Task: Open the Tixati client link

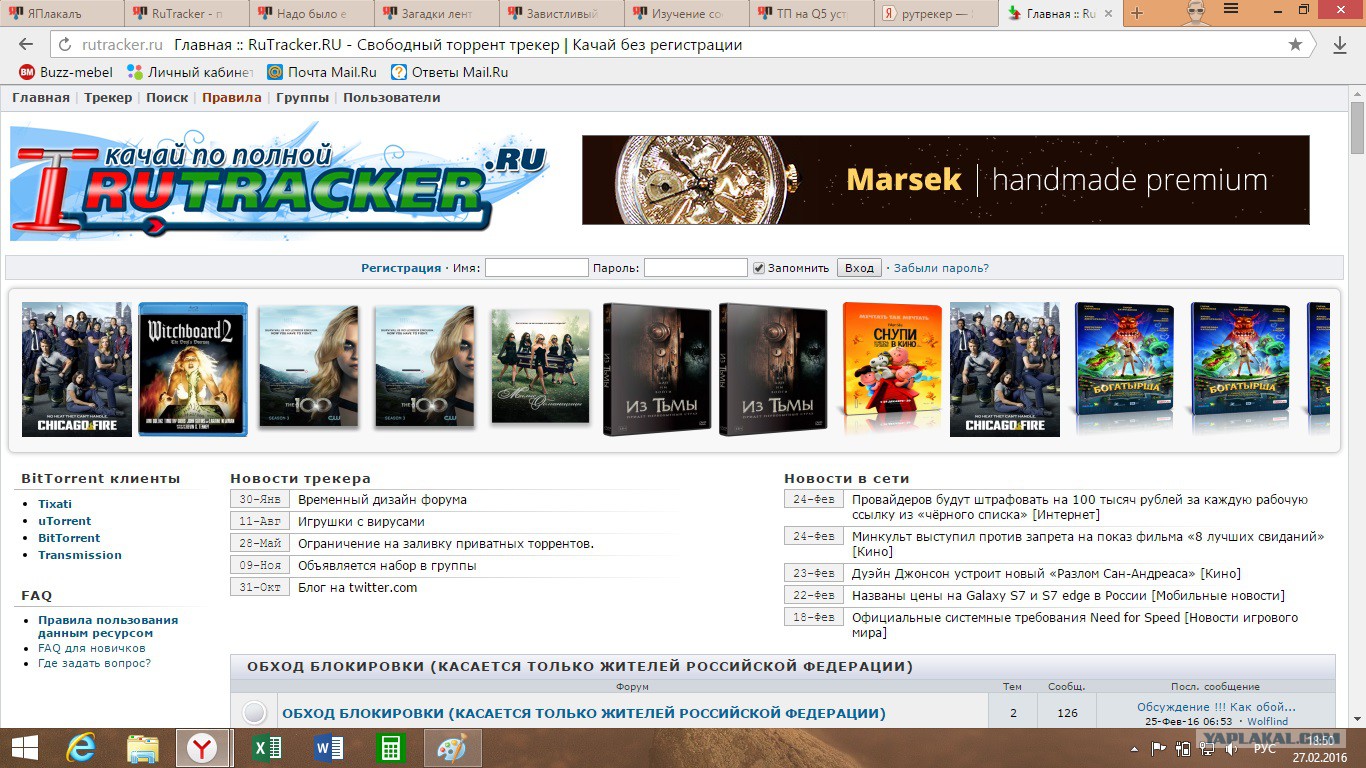Action: [55, 504]
